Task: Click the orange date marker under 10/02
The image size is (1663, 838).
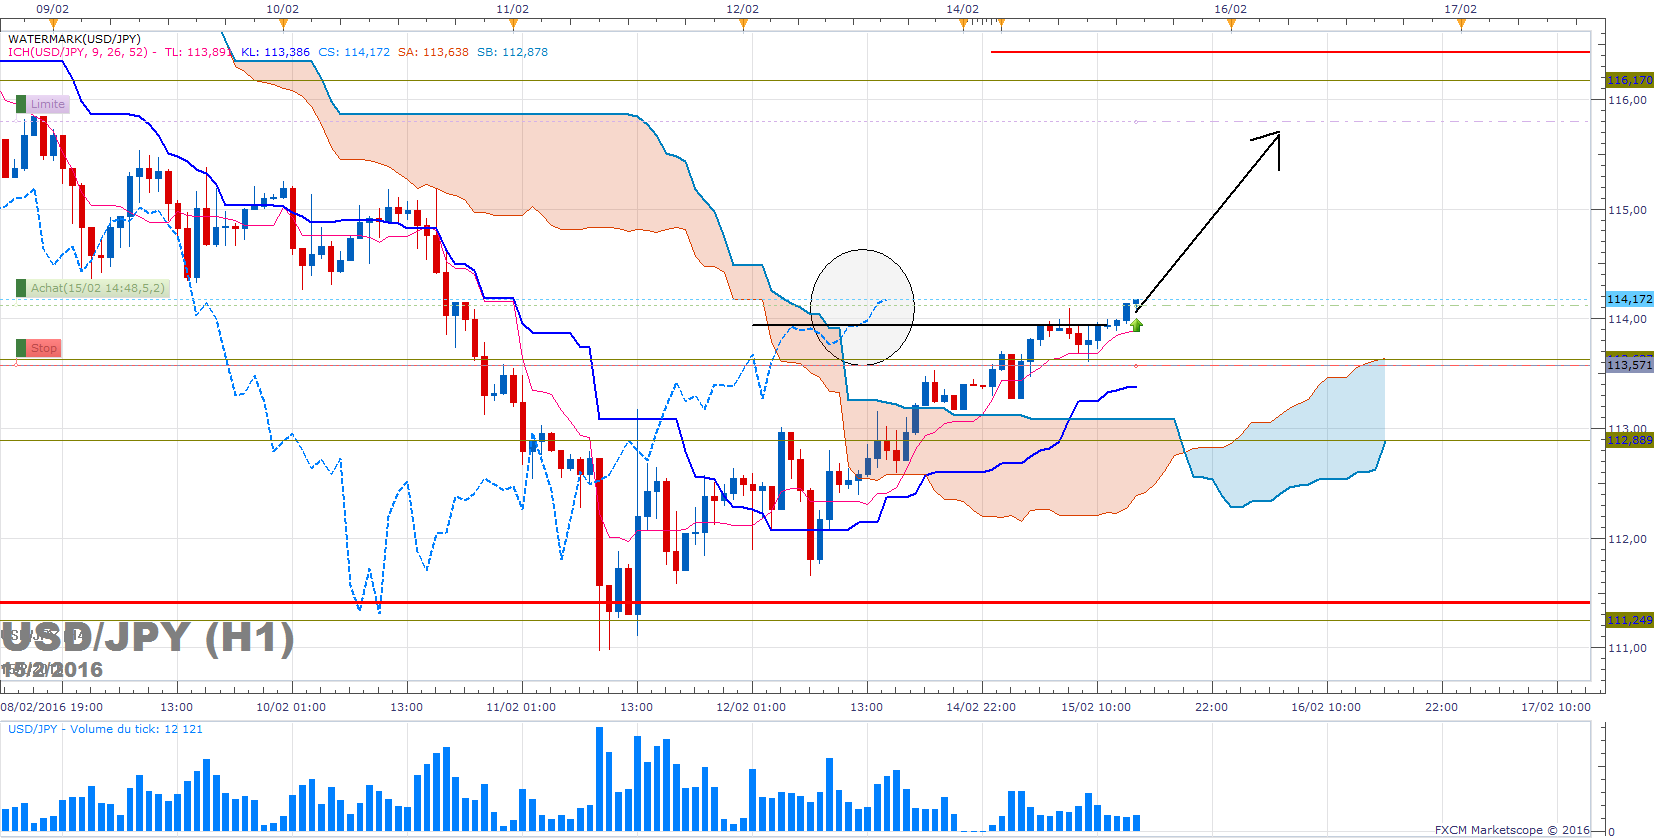Action: 283,24
